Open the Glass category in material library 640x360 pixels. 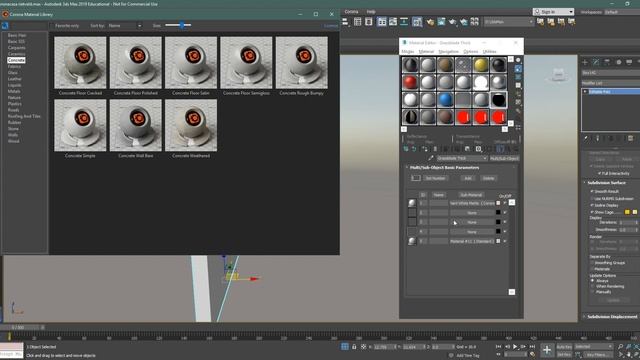pyautogui.click(x=13, y=73)
